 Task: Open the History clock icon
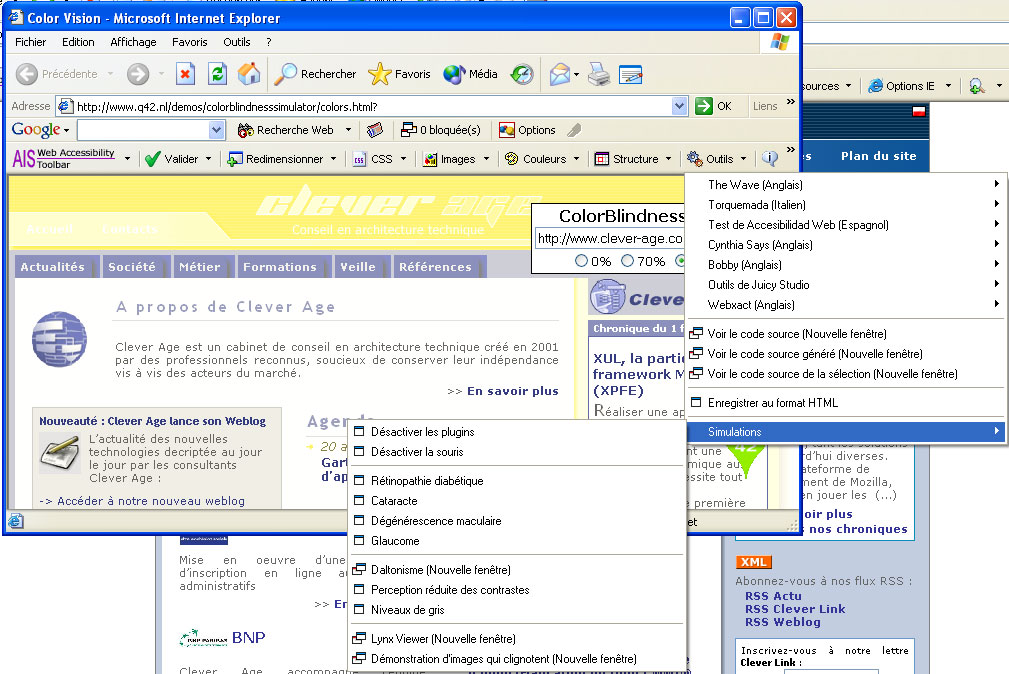point(522,74)
